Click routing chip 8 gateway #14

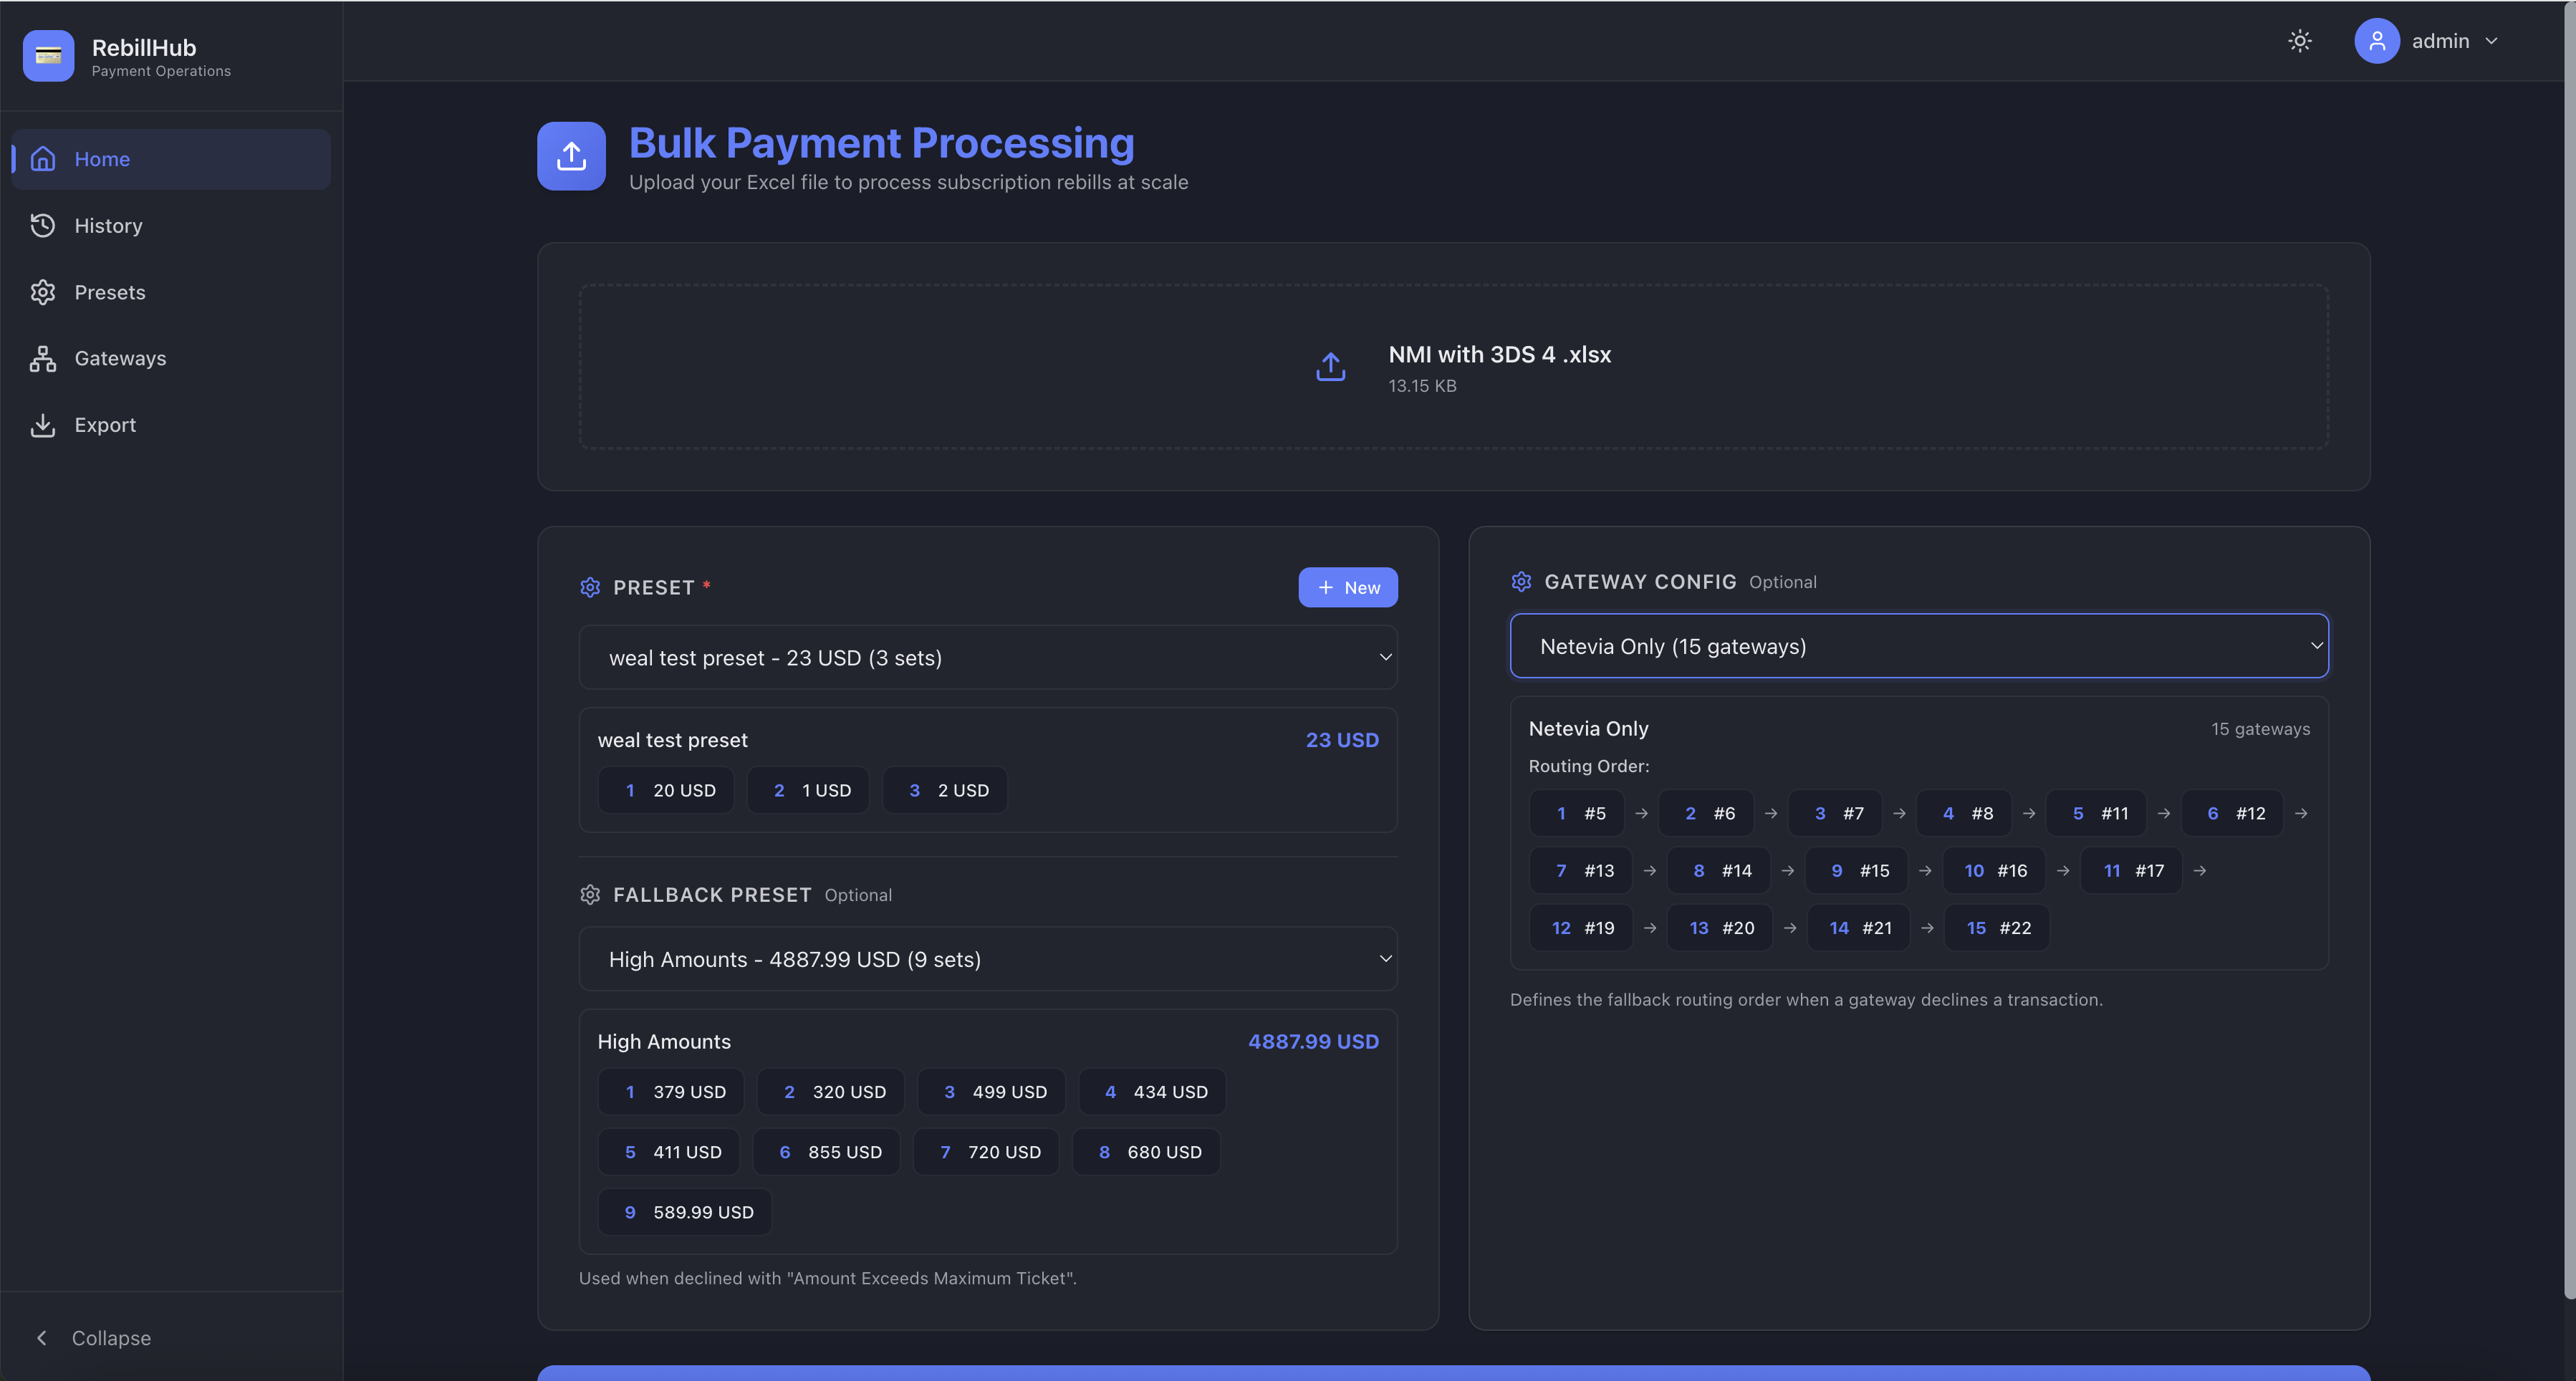tap(1719, 870)
